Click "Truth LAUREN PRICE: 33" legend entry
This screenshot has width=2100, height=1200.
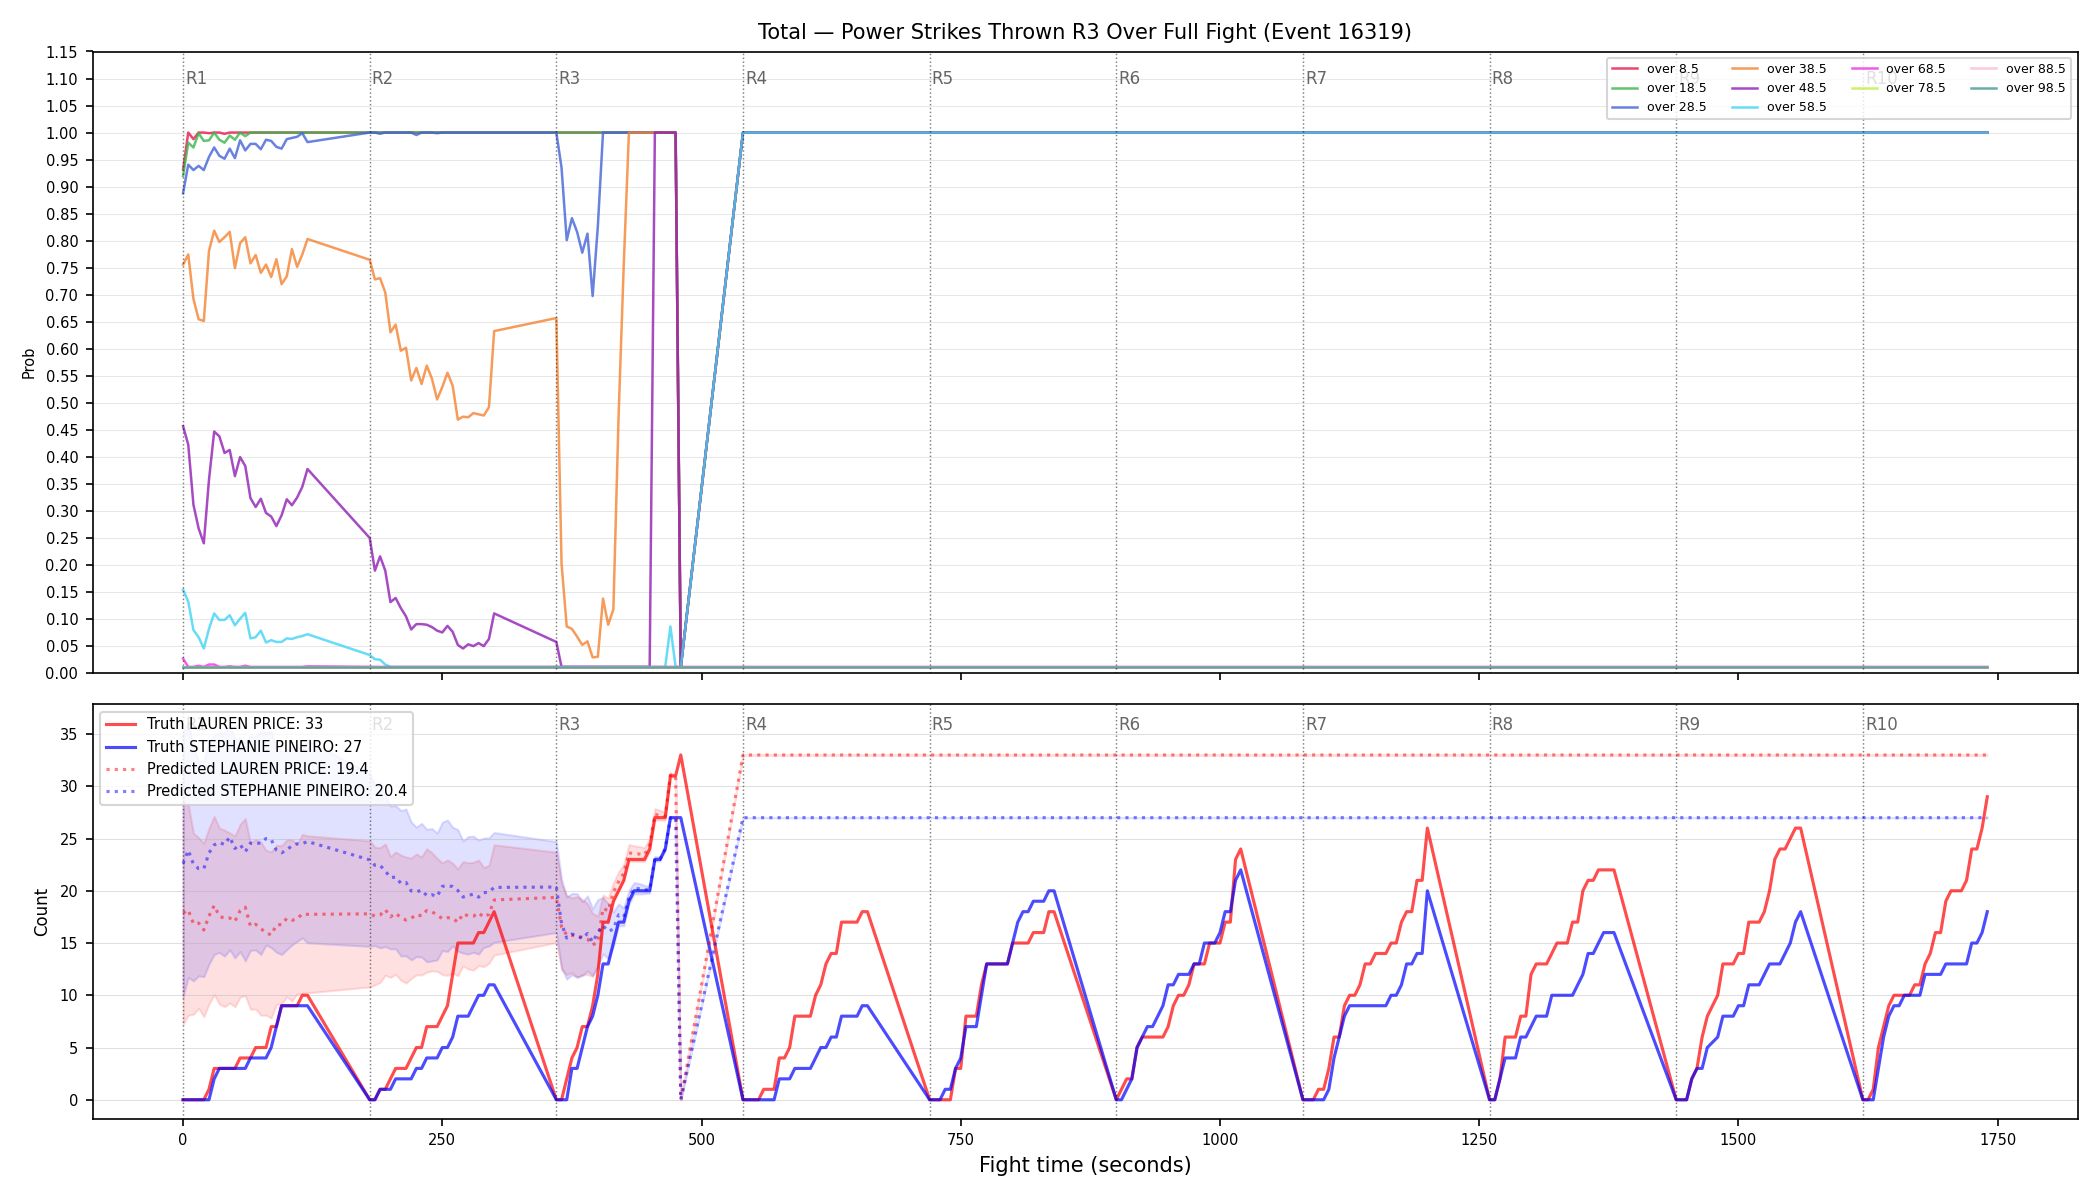pyautogui.click(x=235, y=724)
